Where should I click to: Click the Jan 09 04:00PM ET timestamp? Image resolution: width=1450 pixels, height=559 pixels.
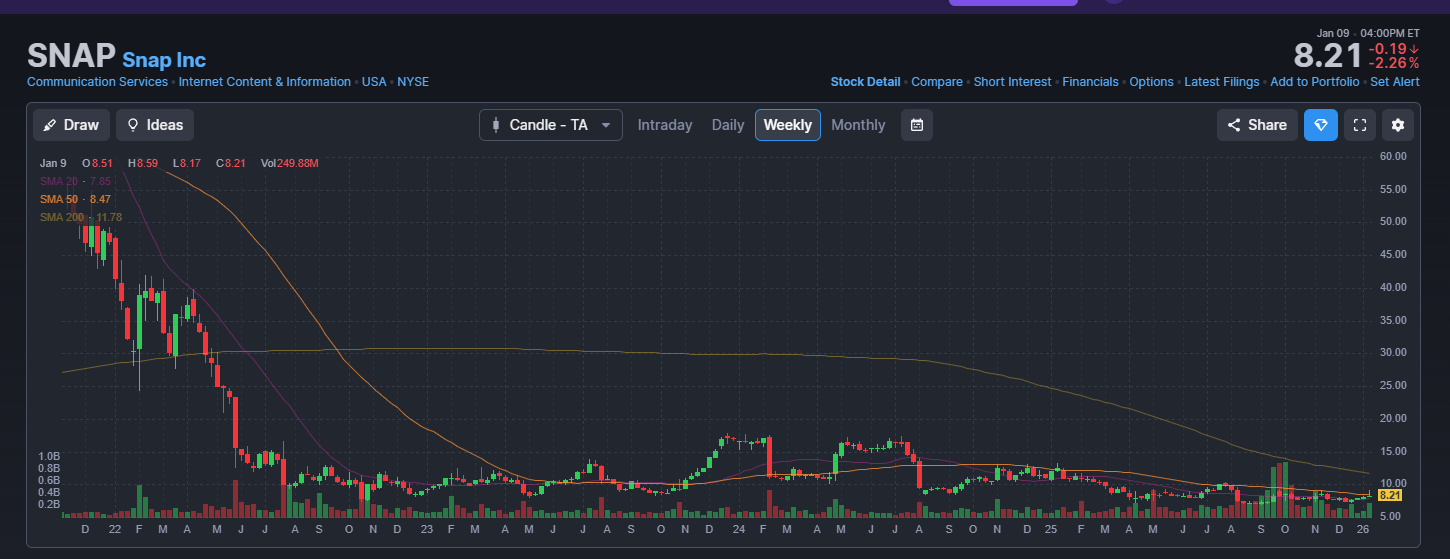click(1368, 33)
